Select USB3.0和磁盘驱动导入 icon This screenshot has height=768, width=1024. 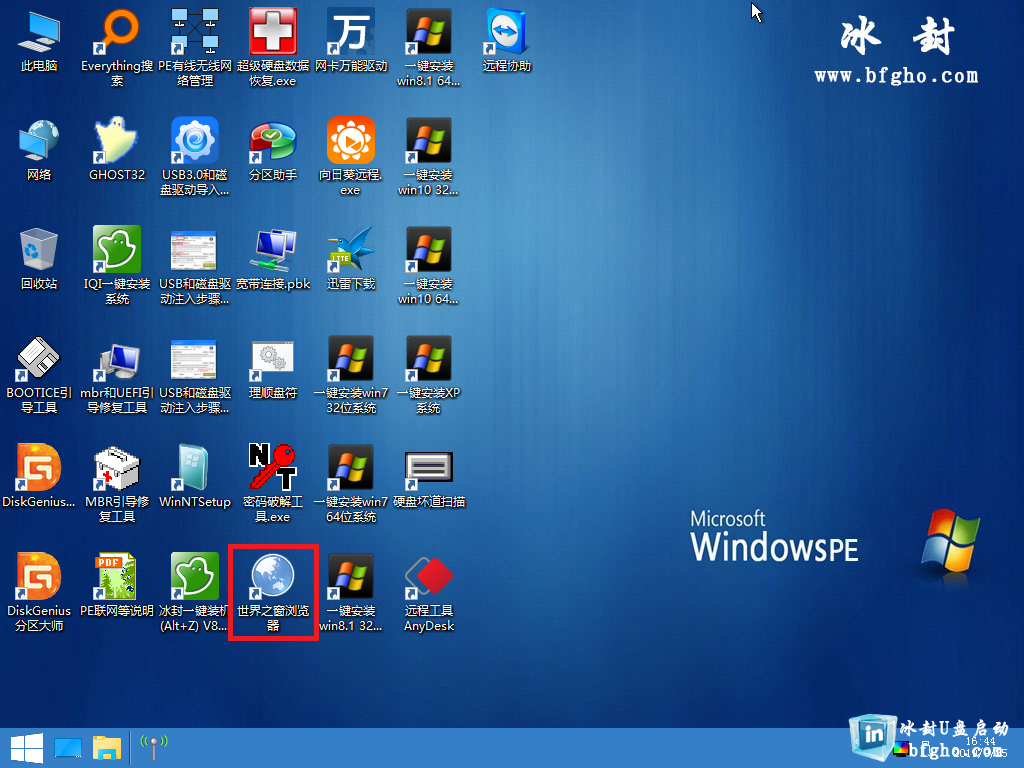[x=195, y=156]
